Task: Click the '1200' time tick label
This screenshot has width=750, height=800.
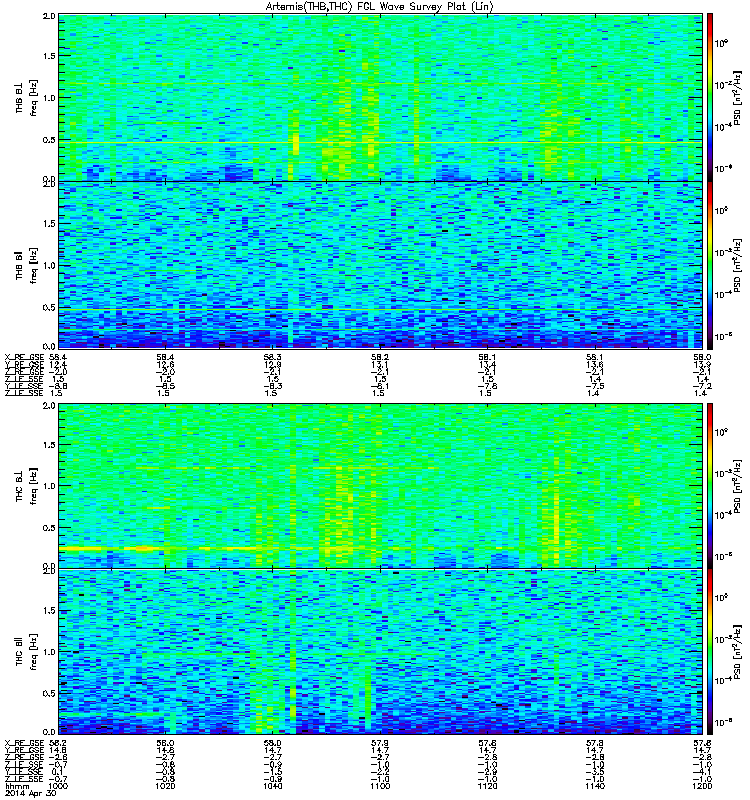Action: 702,786
